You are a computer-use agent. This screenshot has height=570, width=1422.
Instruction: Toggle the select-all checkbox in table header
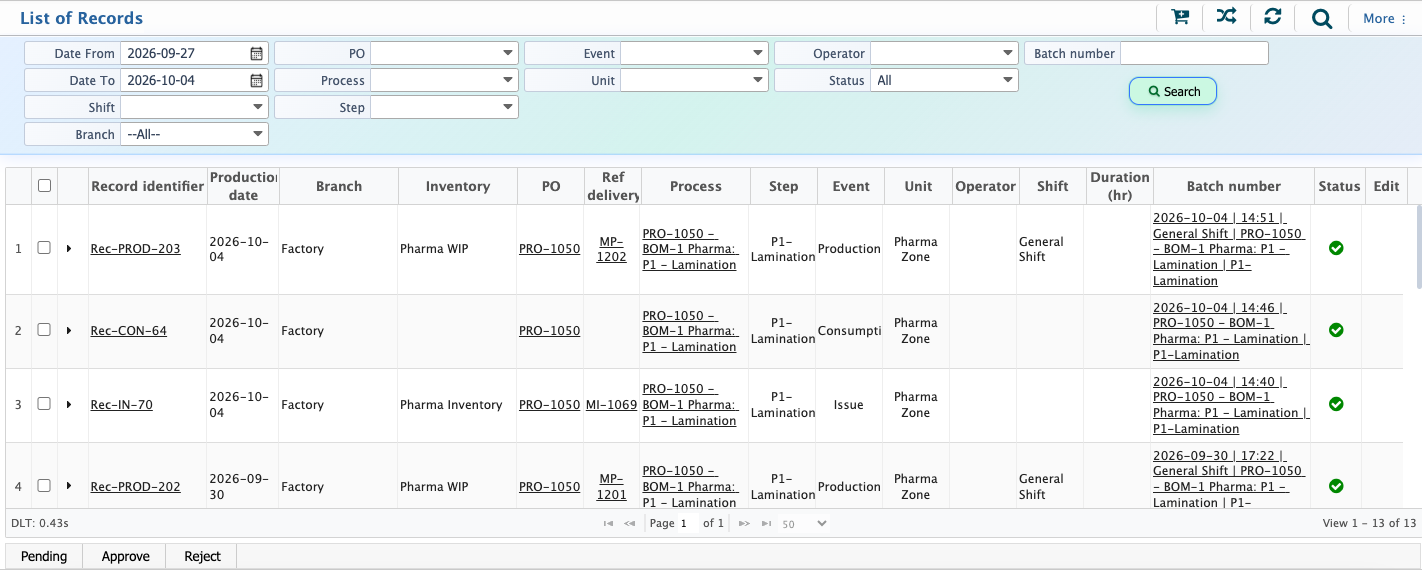pyautogui.click(x=44, y=185)
